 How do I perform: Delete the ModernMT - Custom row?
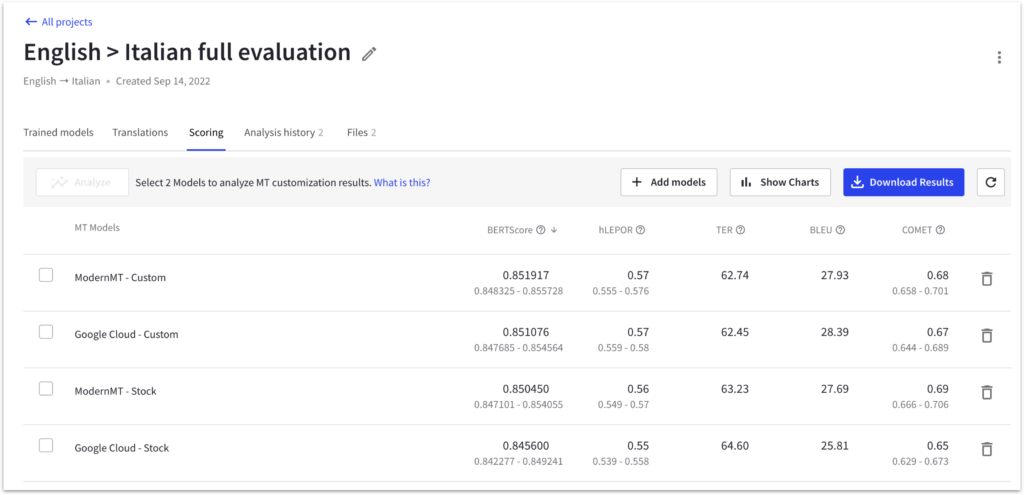tap(987, 279)
